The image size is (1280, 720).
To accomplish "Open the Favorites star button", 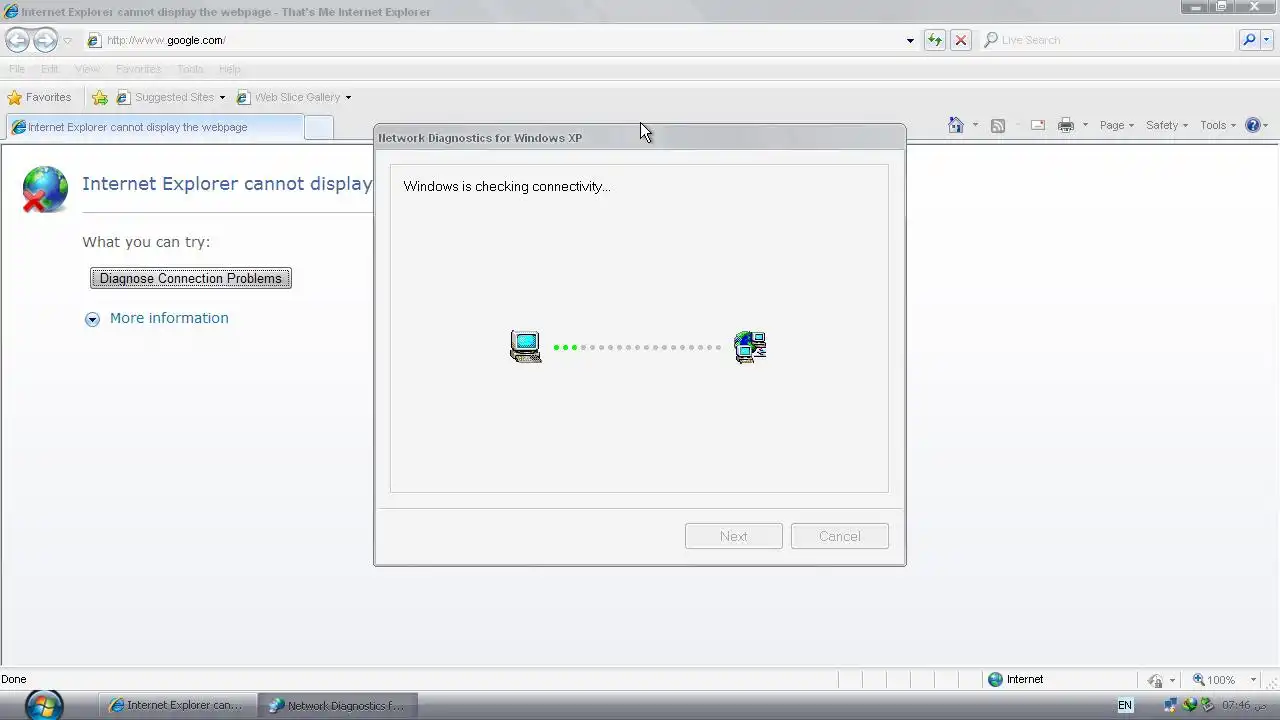I will 40,97.
